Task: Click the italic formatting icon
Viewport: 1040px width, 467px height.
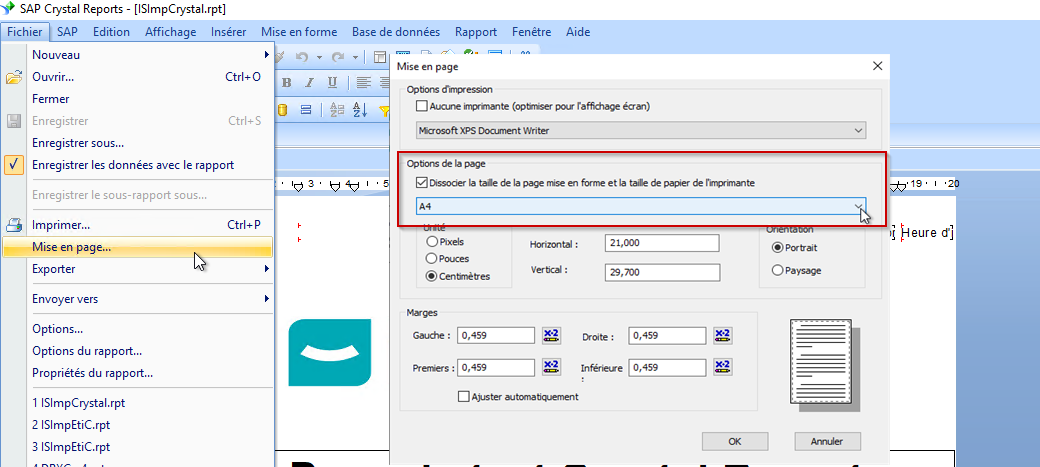Action: (308, 82)
